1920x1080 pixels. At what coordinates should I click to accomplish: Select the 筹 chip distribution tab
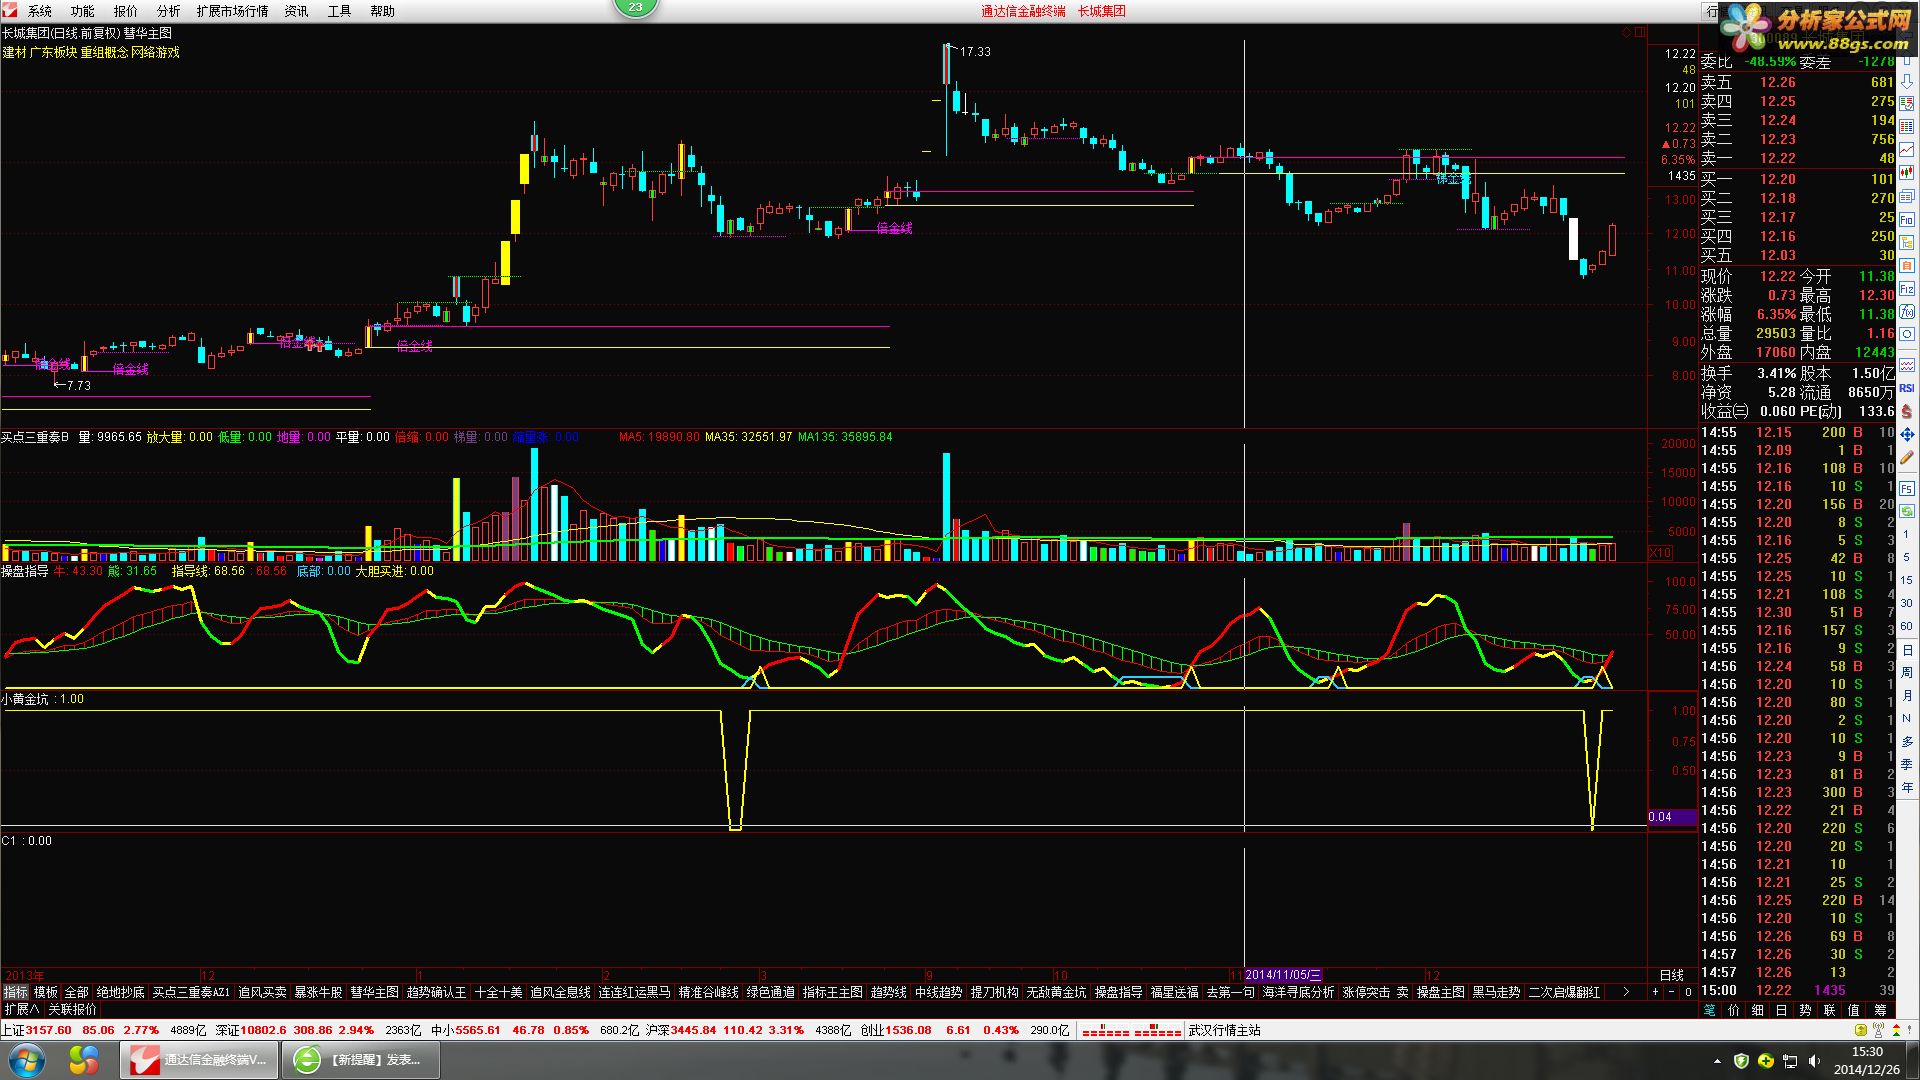(x=1880, y=1010)
